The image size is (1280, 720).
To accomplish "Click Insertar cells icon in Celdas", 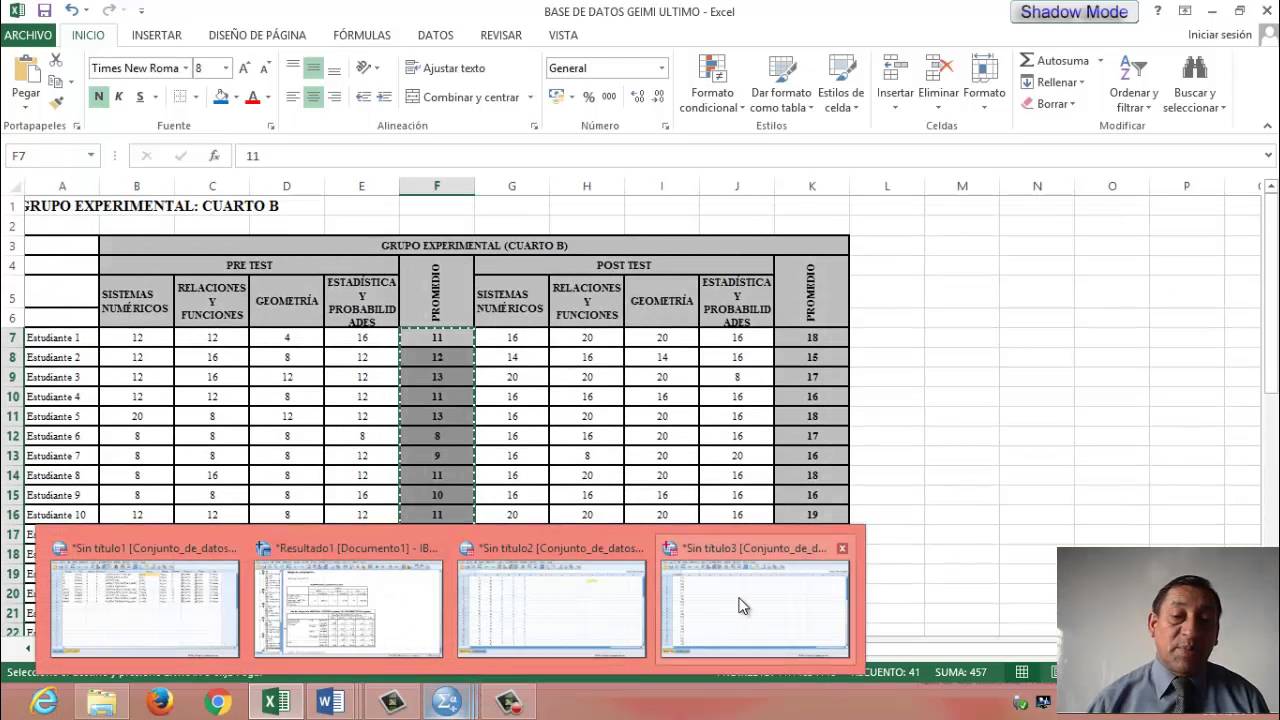I will [895, 70].
